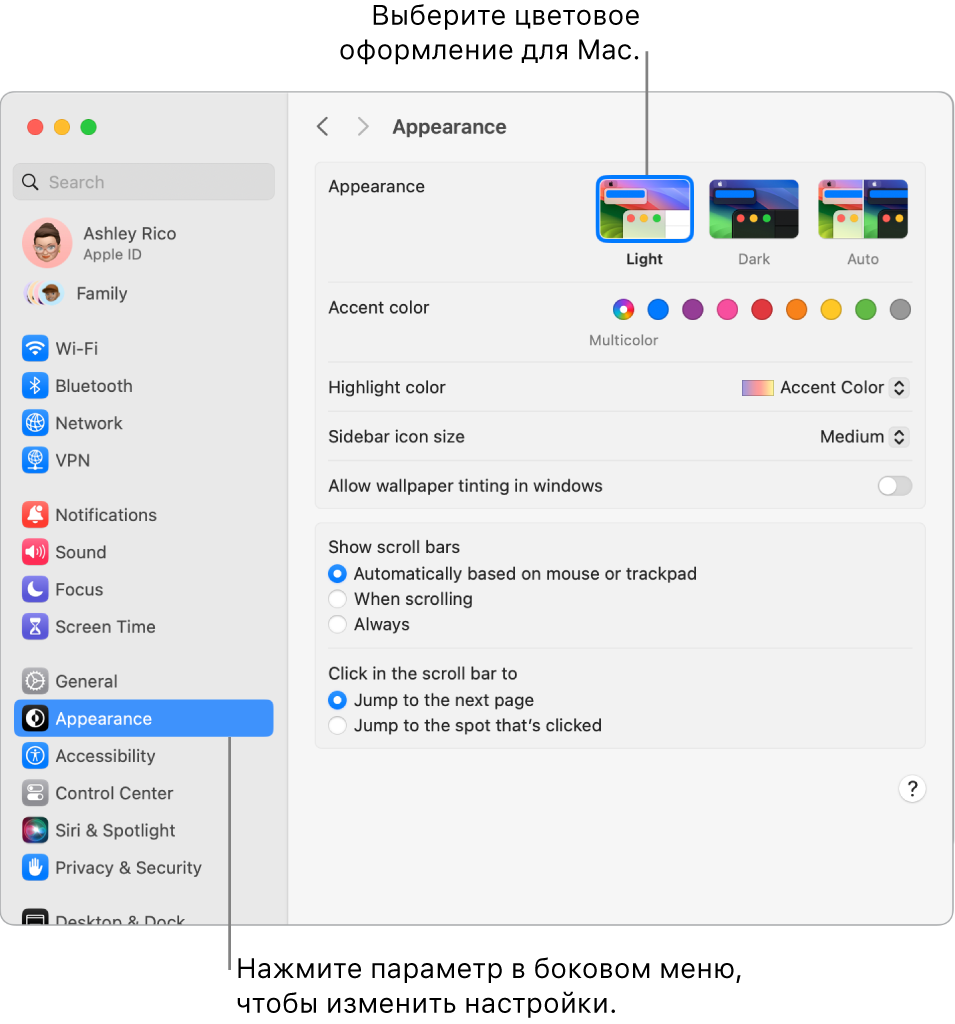The width and height of the screenshot is (955, 1024).
Task: Pick the blue accent color
Action: tap(658, 310)
